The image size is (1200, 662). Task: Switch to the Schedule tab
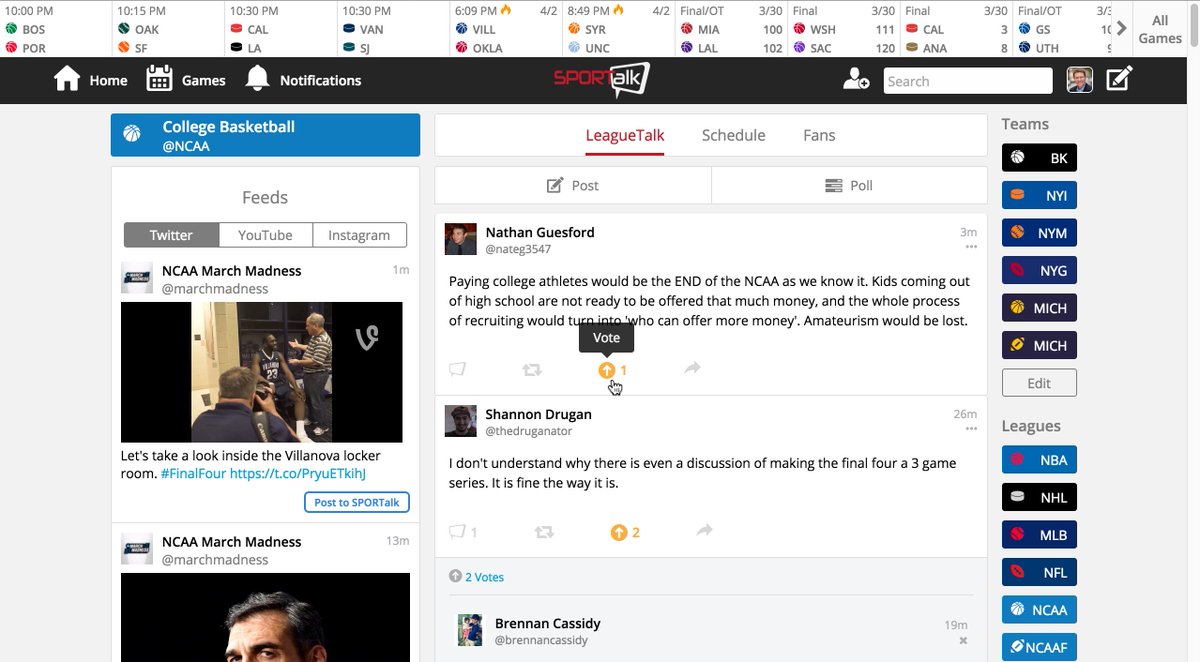(x=733, y=135)
